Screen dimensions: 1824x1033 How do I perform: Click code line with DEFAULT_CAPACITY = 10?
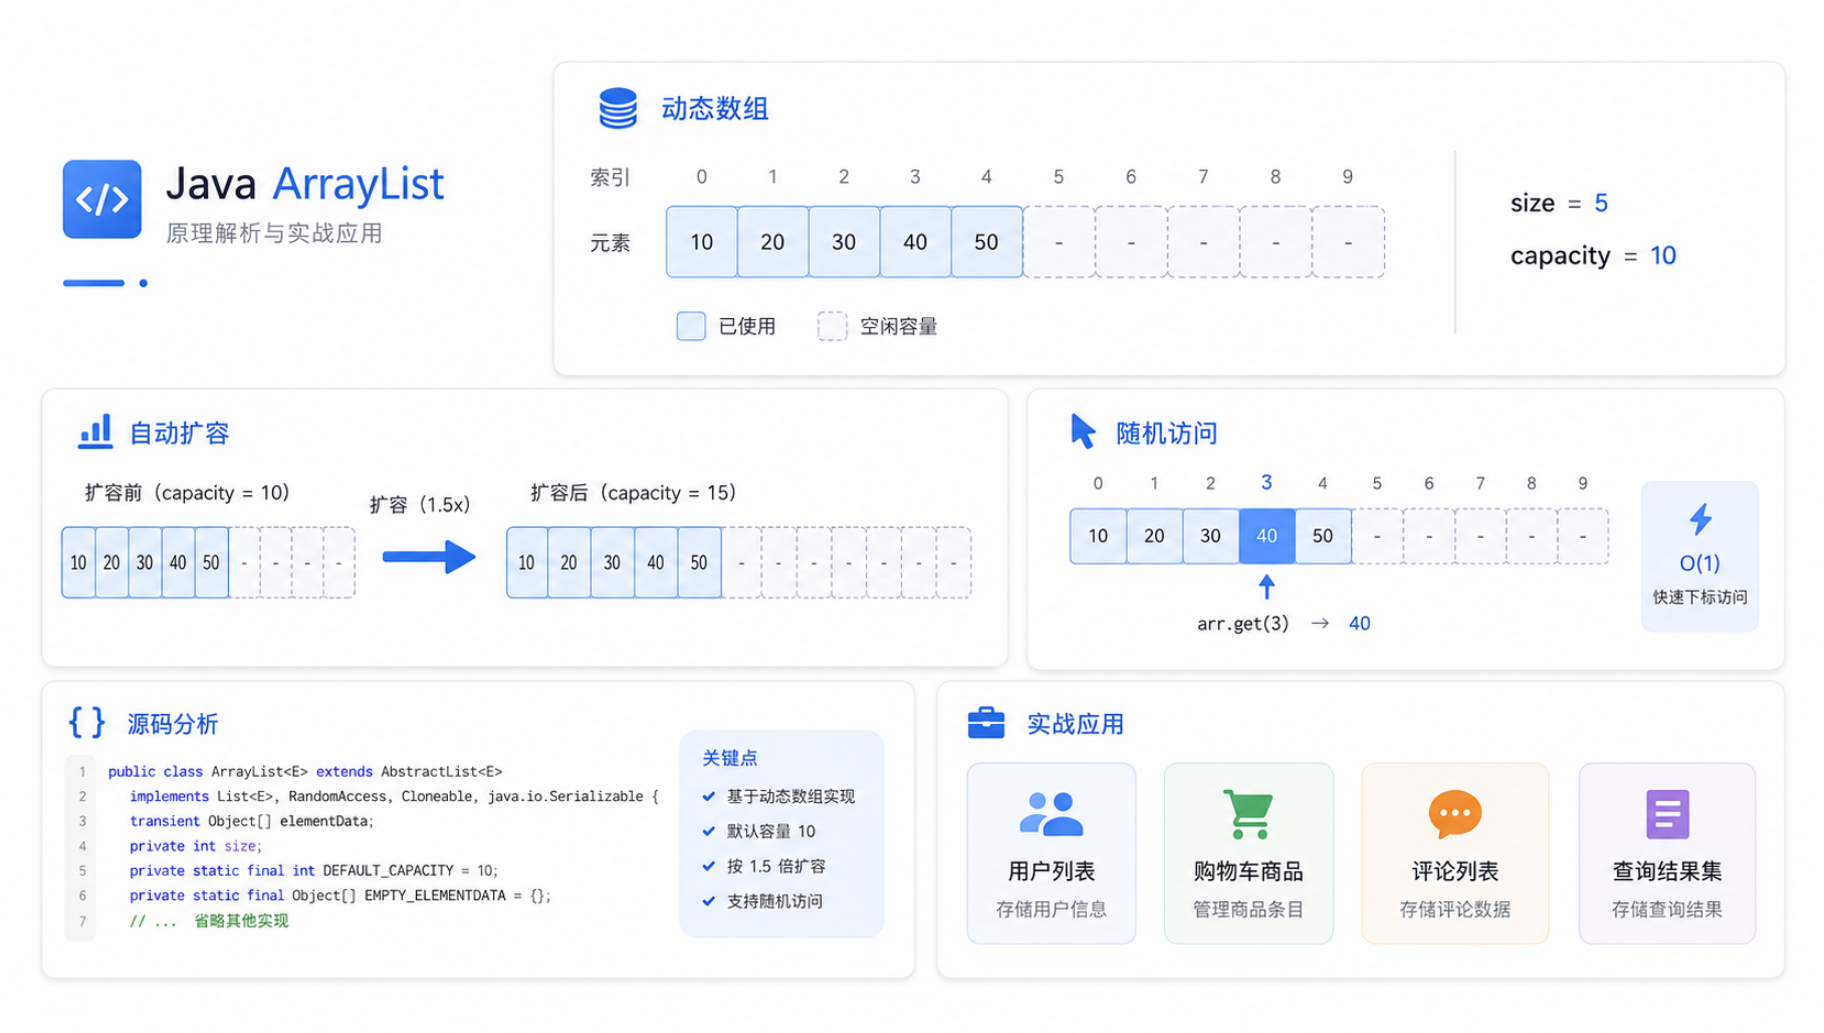pos(313,871)
